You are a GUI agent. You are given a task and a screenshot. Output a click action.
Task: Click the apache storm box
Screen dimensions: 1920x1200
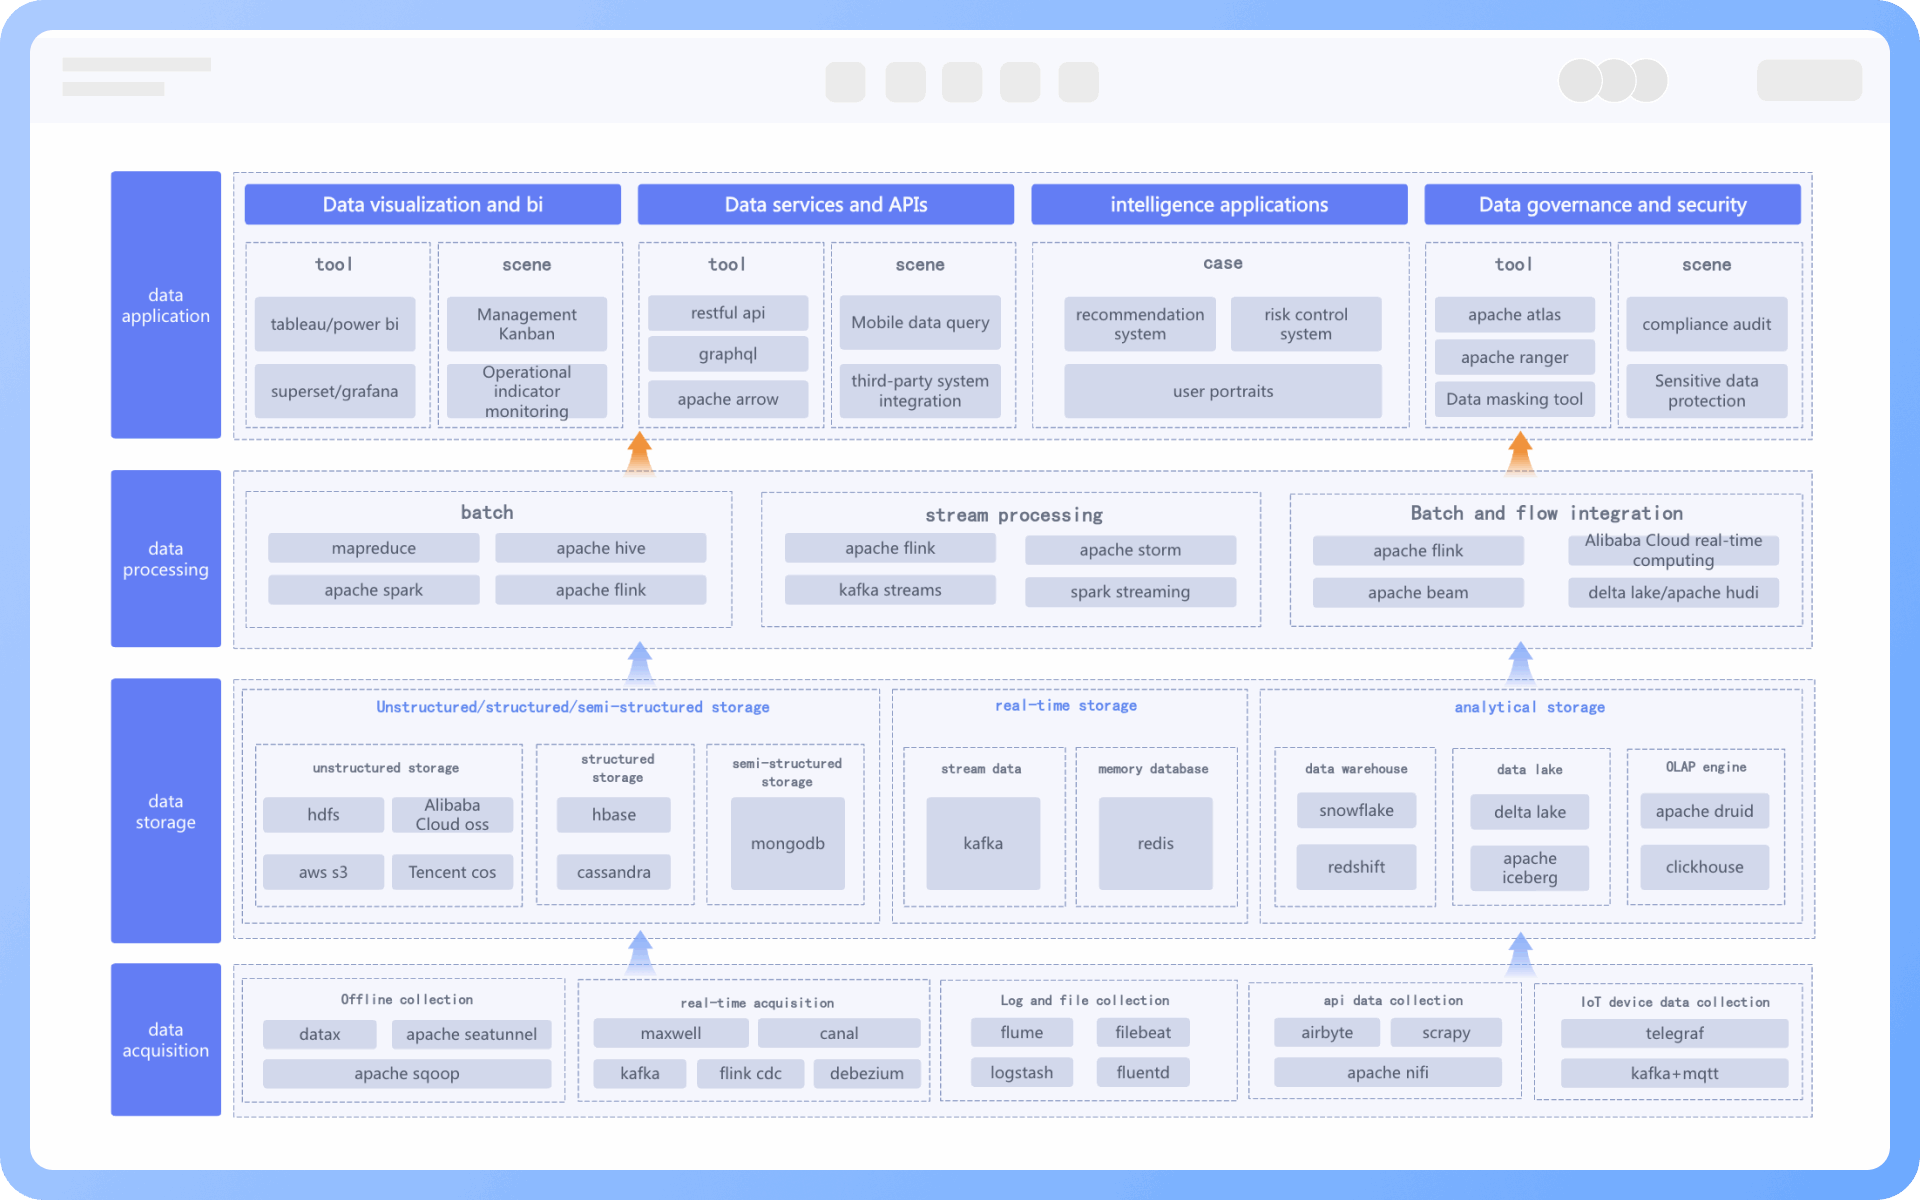pos(1130,550)
